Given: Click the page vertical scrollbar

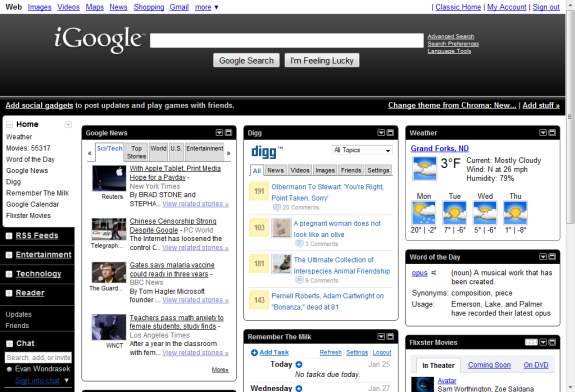Looking at the screenshot, I should coord(570,117).
